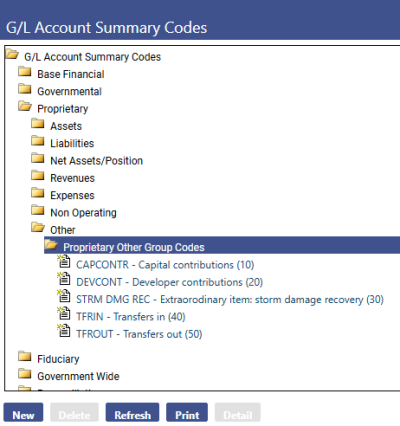
Task: Collapse the root G/L Account Summary Codes folder
Action: click(12, 54)
